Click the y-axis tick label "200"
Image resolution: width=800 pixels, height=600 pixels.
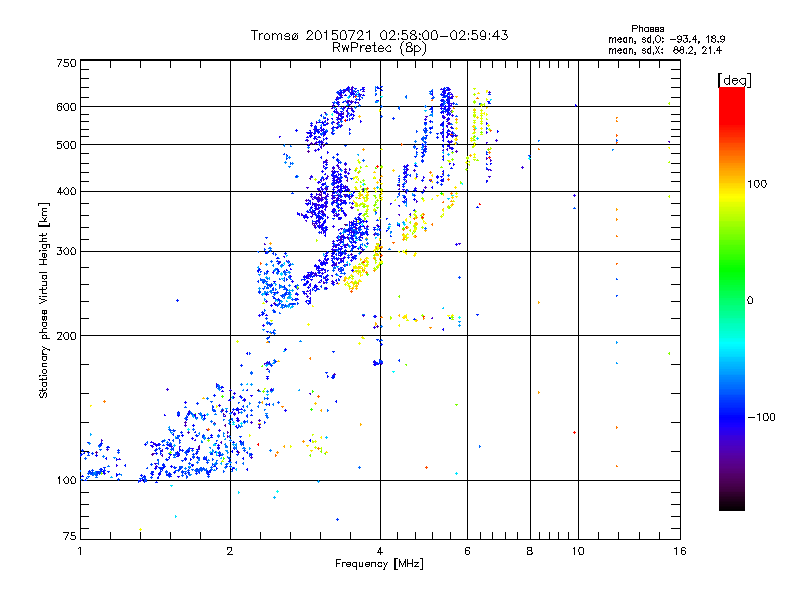pos(66,336)
